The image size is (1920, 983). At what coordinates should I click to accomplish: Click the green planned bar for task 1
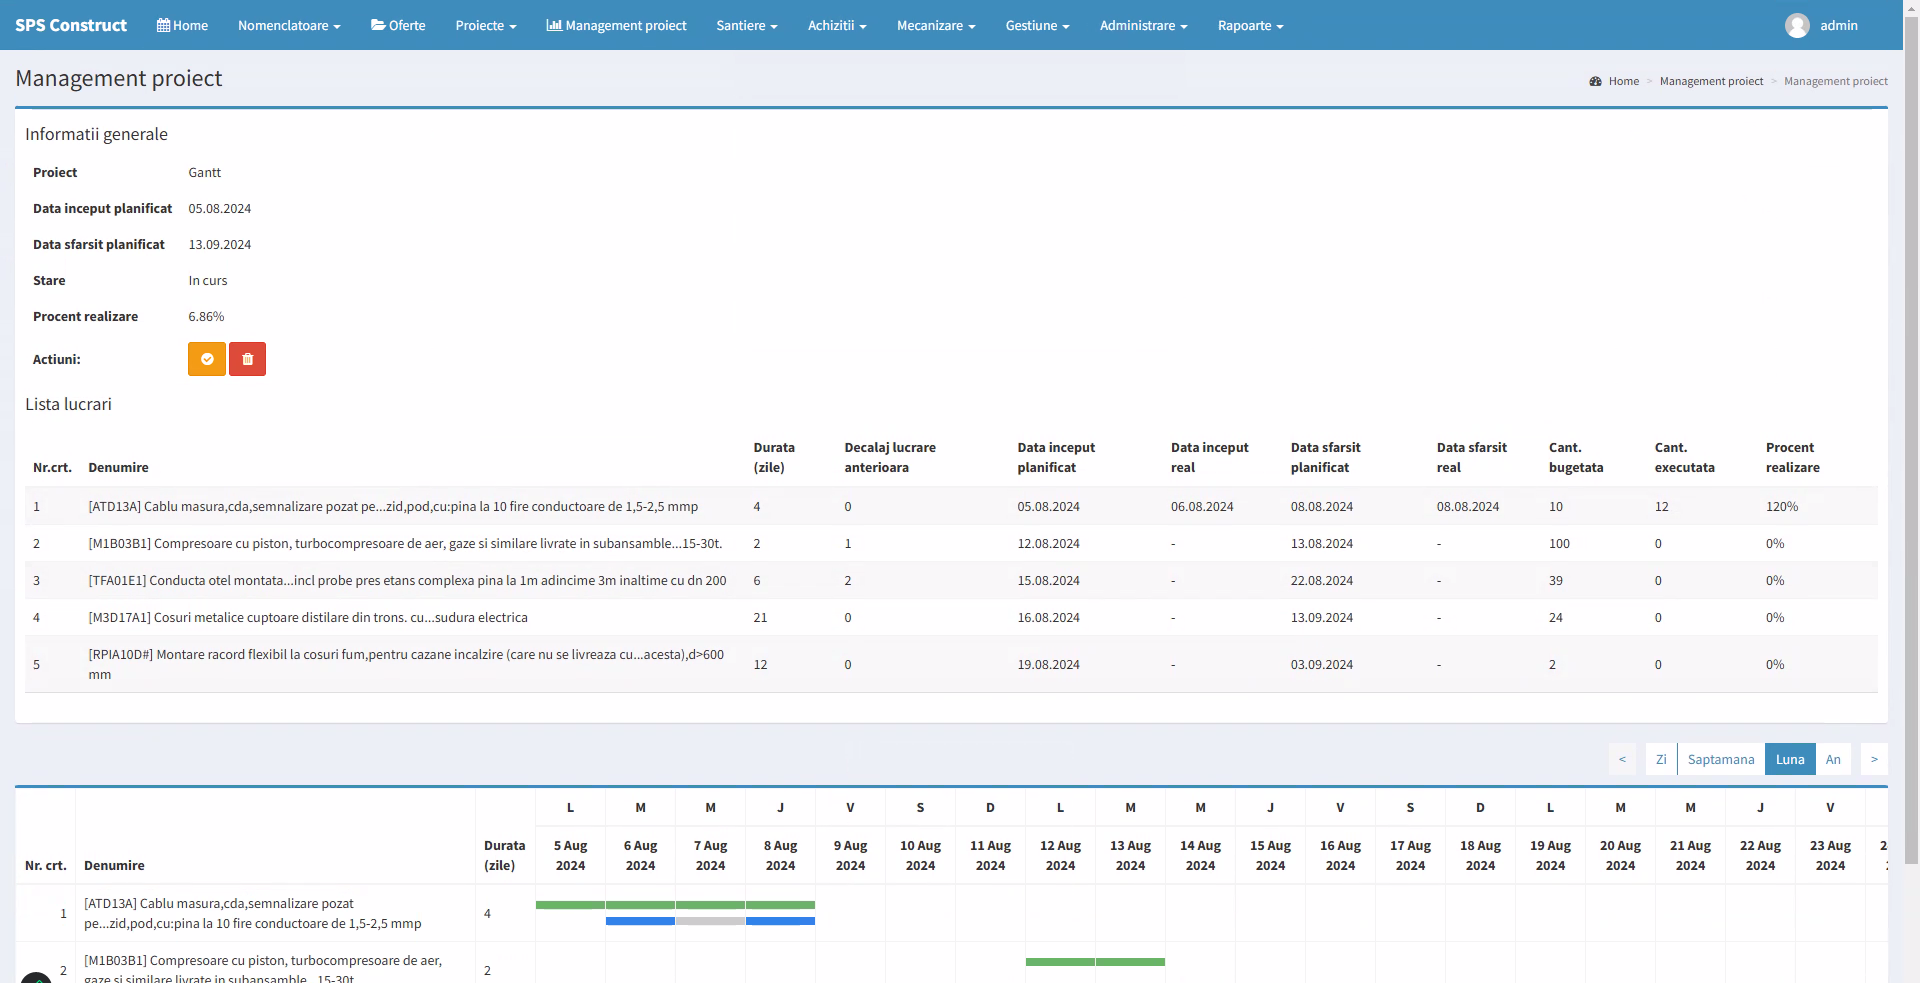[x=675, y=905]
